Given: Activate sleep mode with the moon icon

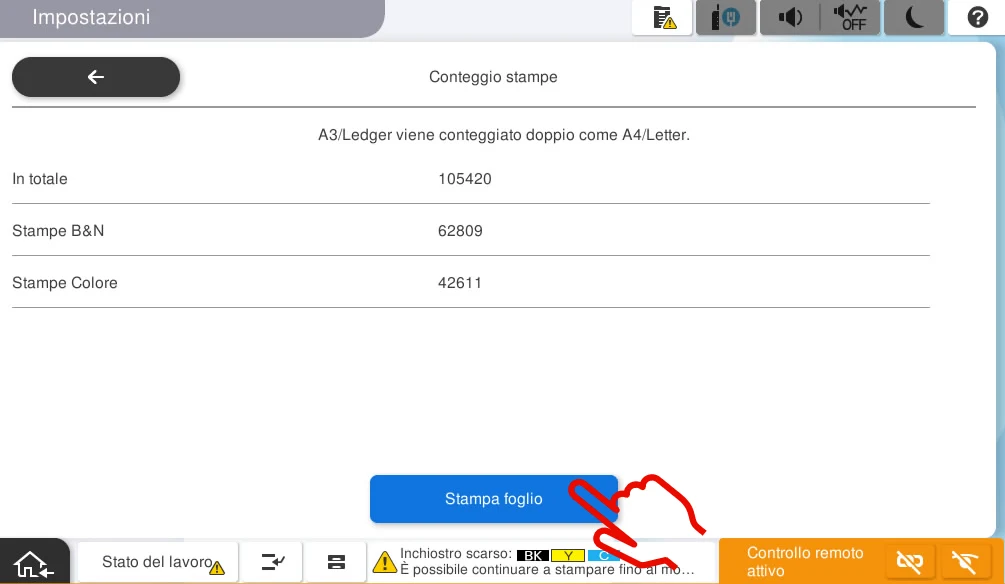Looking at the screenshot, I should point(914,17).
